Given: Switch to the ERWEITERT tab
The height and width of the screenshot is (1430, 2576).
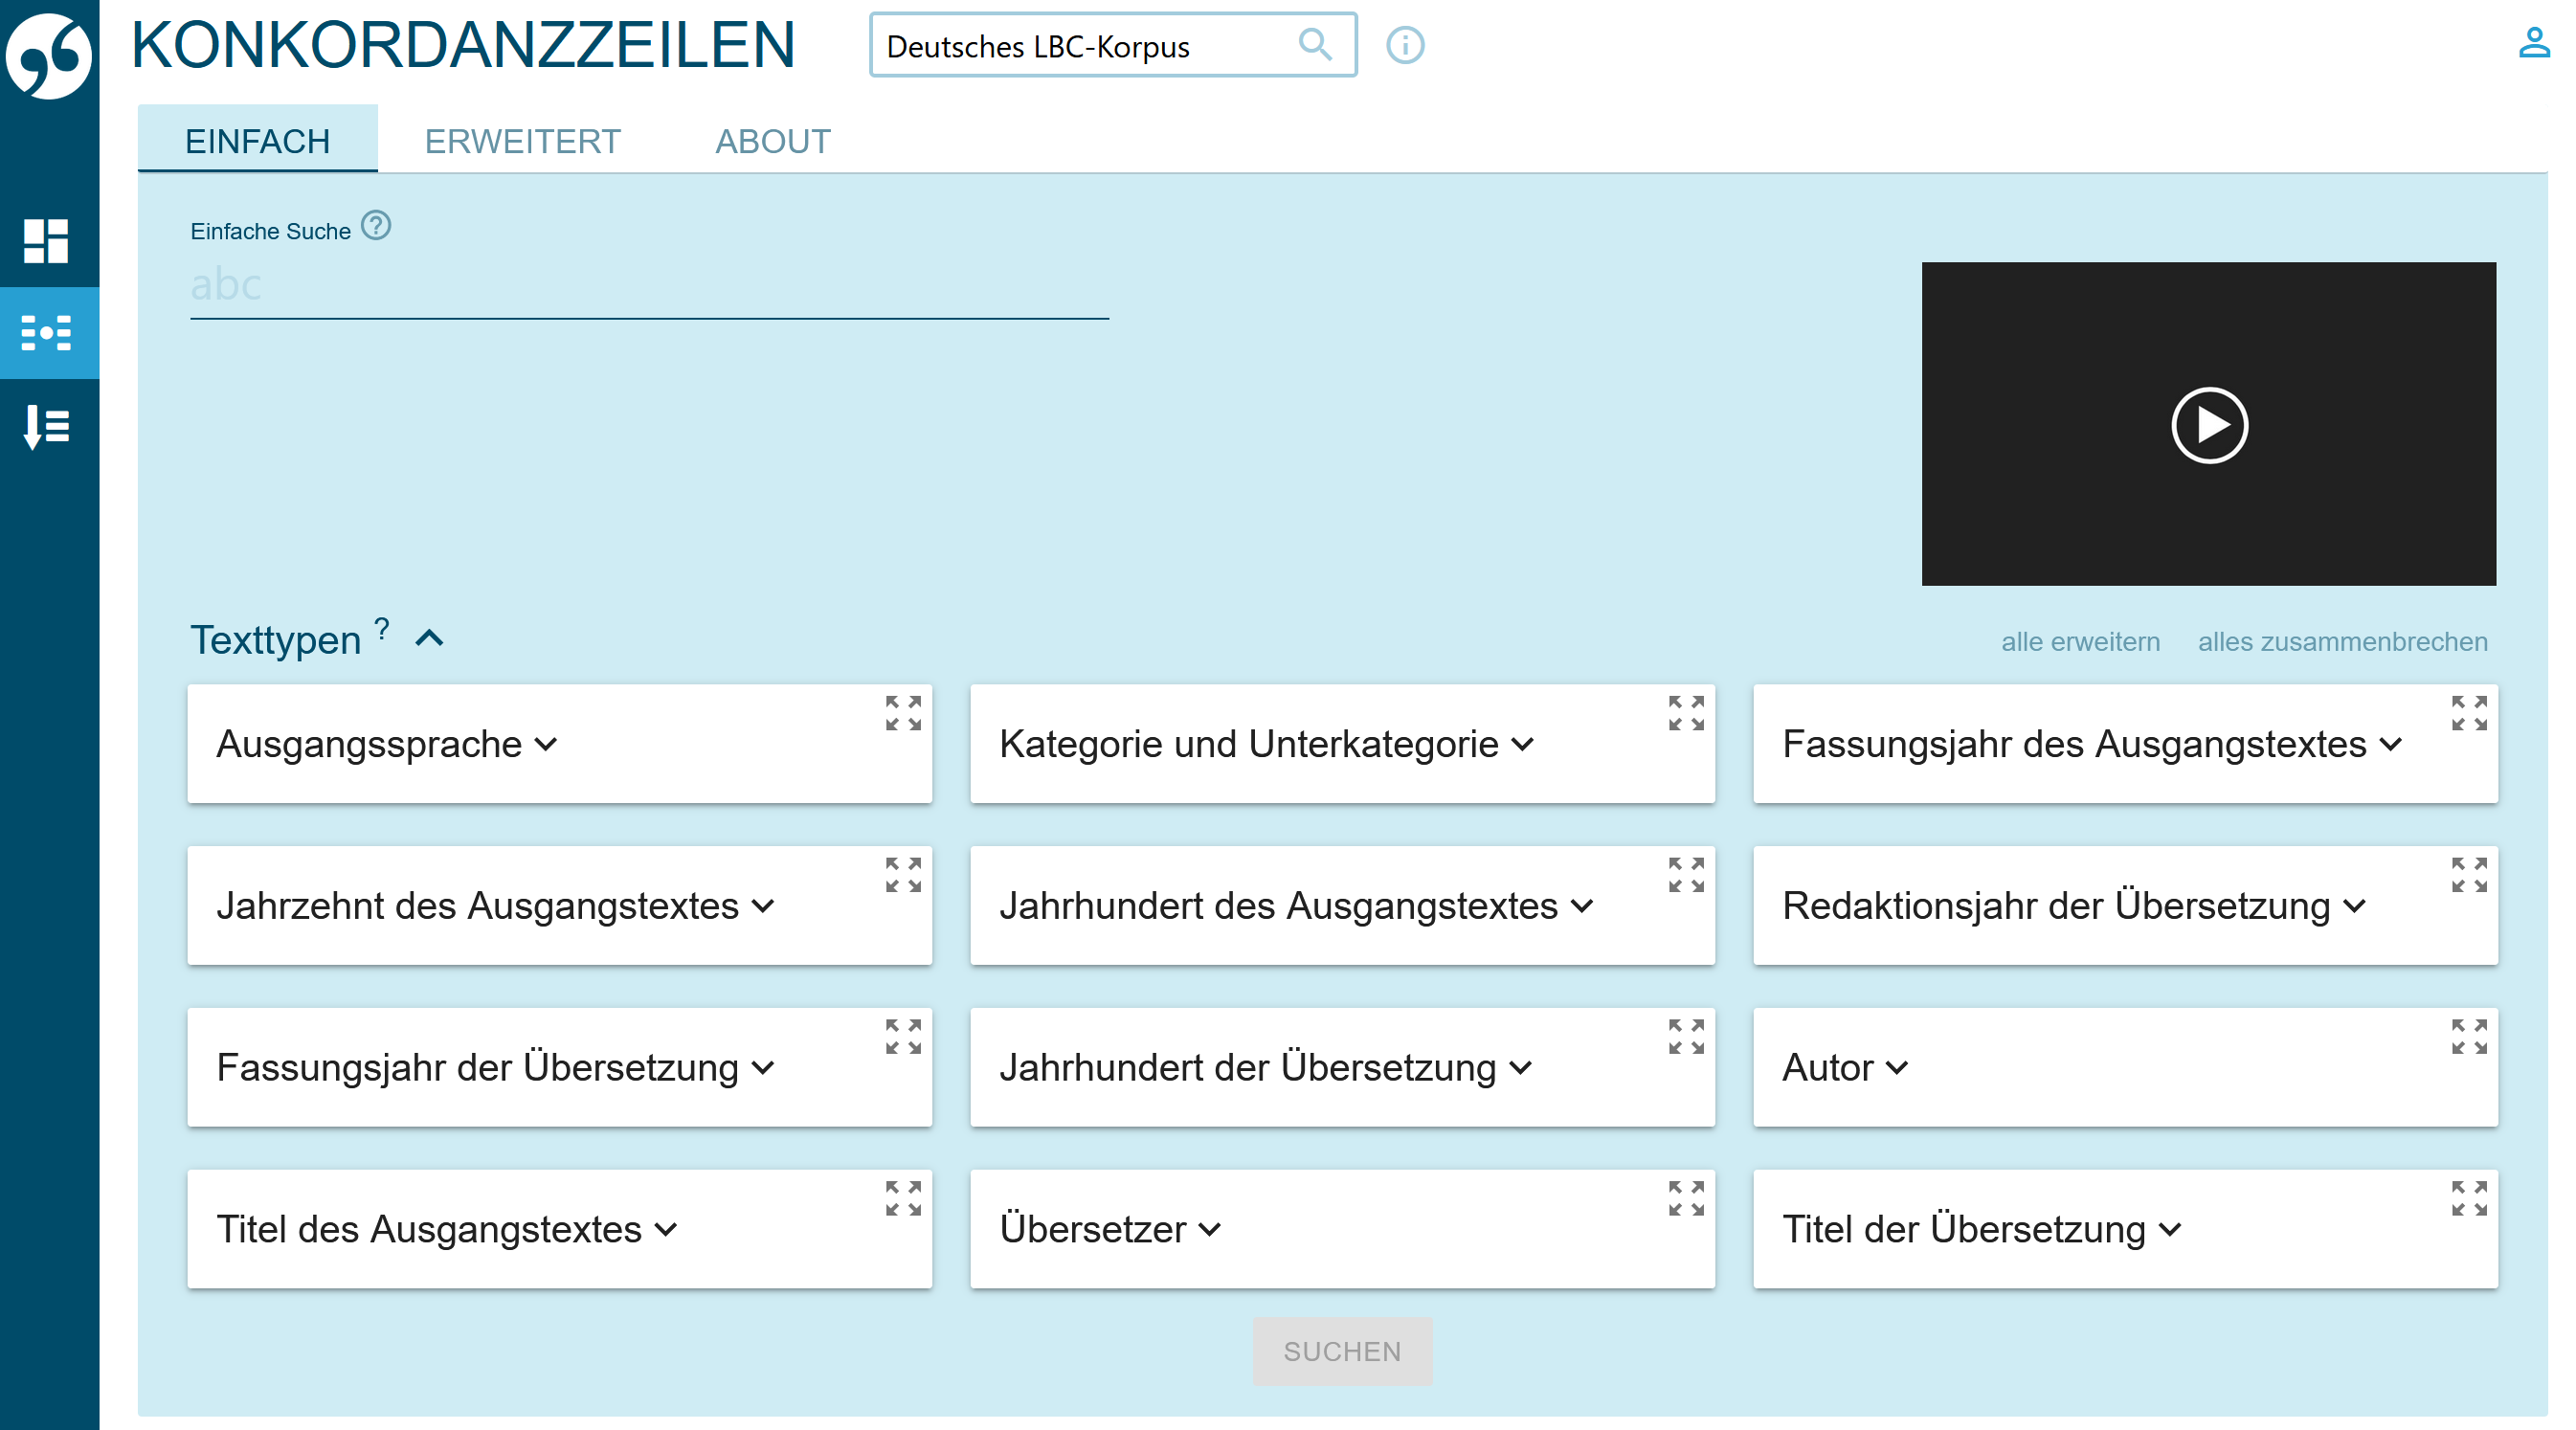Looking at the screenshot, I should 522,140.
